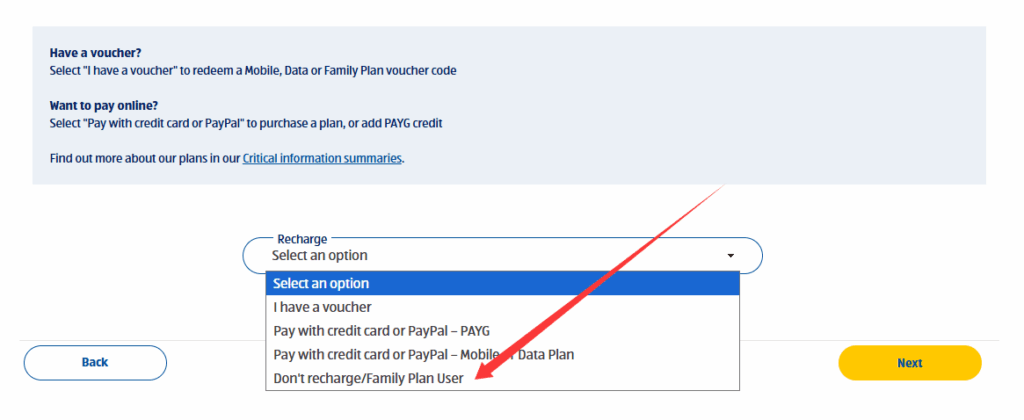Click the Recharge dropdown caret arrow
This screenshot has width=1024, height=420.
(731, 256)
